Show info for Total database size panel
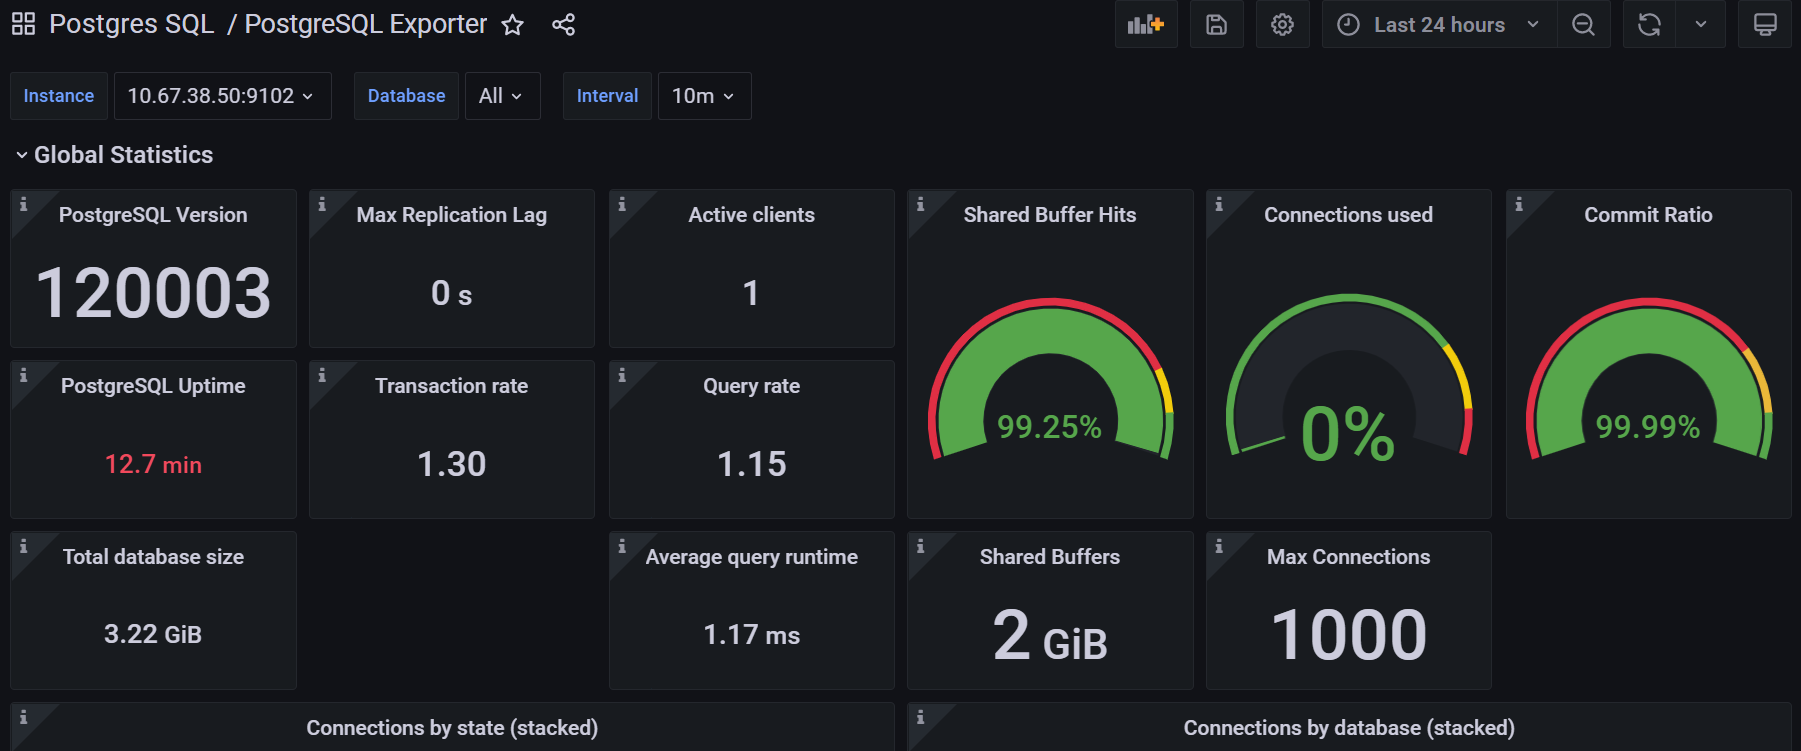Image resolution: width=1801 pixels, height=751 pixels. point(24,546)
